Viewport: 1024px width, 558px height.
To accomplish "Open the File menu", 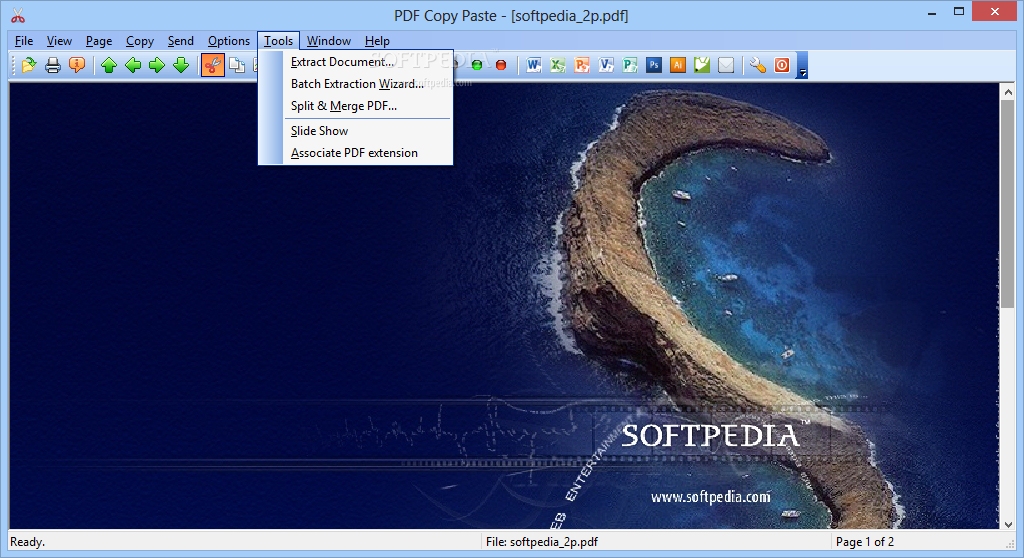I will coord(24,41).
